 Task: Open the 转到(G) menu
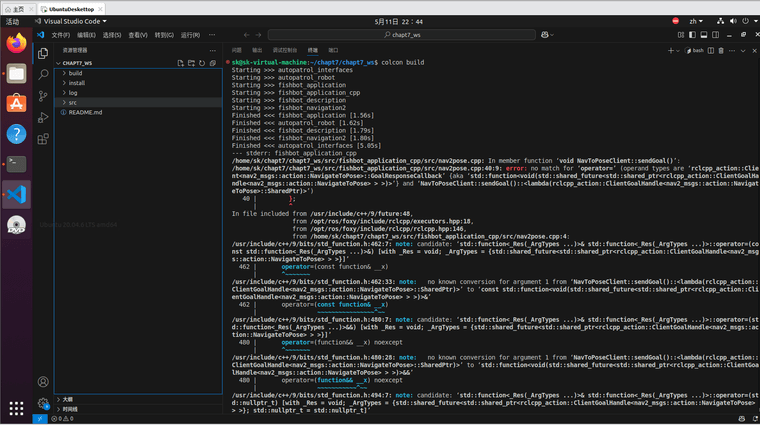pos(164,35)
